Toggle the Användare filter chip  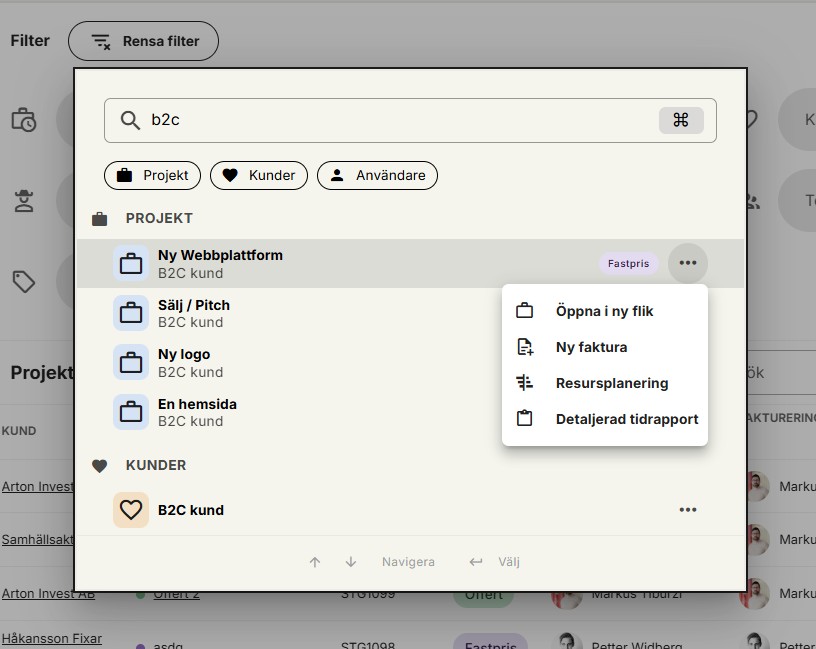click(x=377, y=175)
